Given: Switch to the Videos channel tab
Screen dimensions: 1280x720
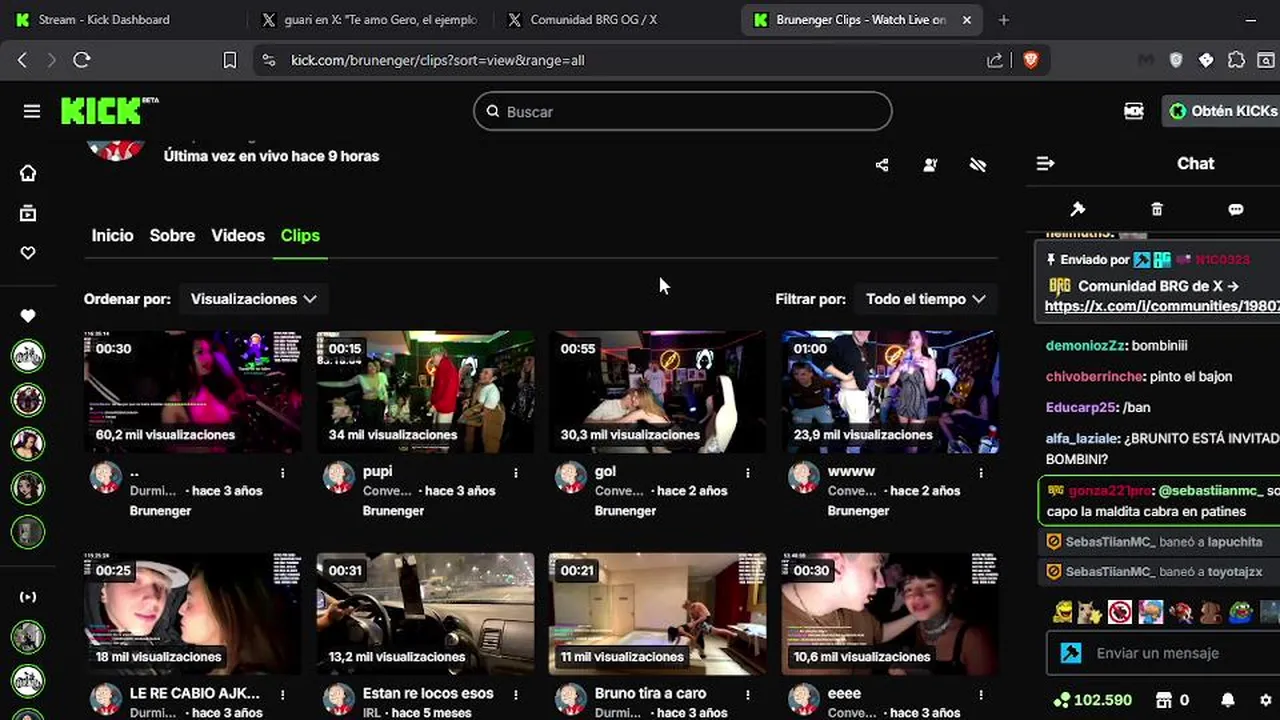Looking at the screenshot, I should [x=238, y=236].
